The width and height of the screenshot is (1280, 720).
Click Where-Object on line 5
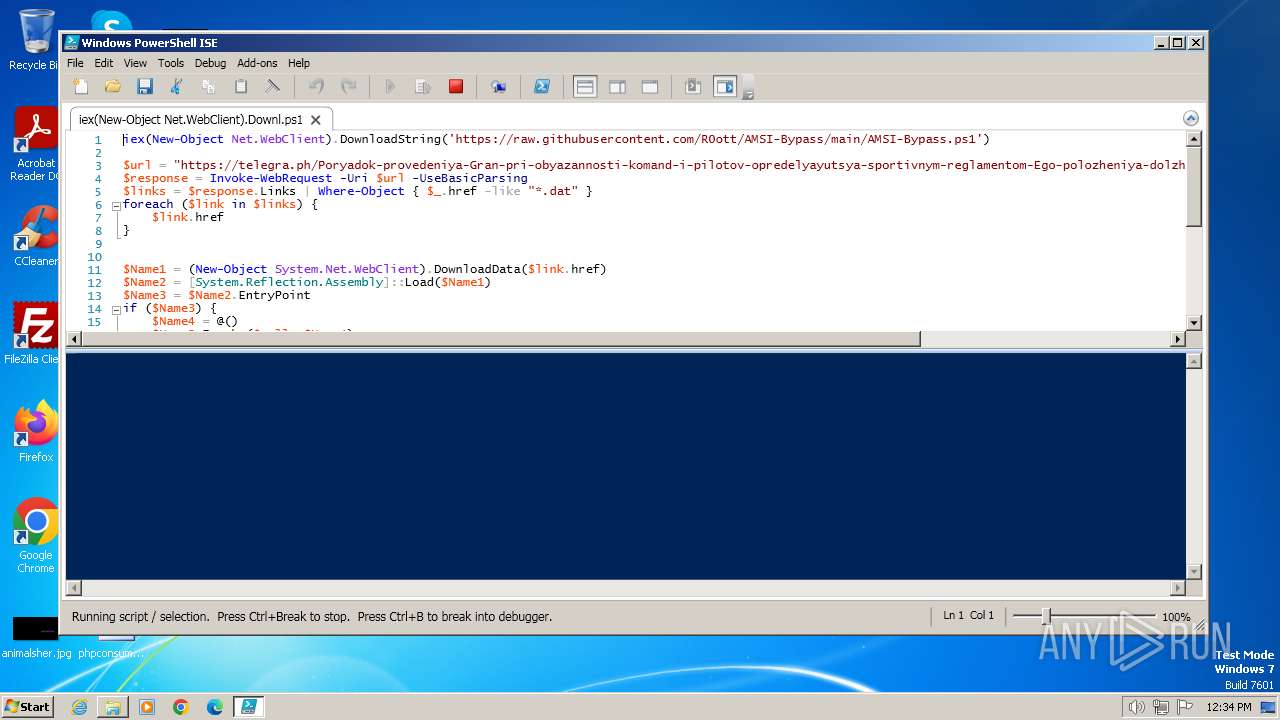(x=361, y=191)
